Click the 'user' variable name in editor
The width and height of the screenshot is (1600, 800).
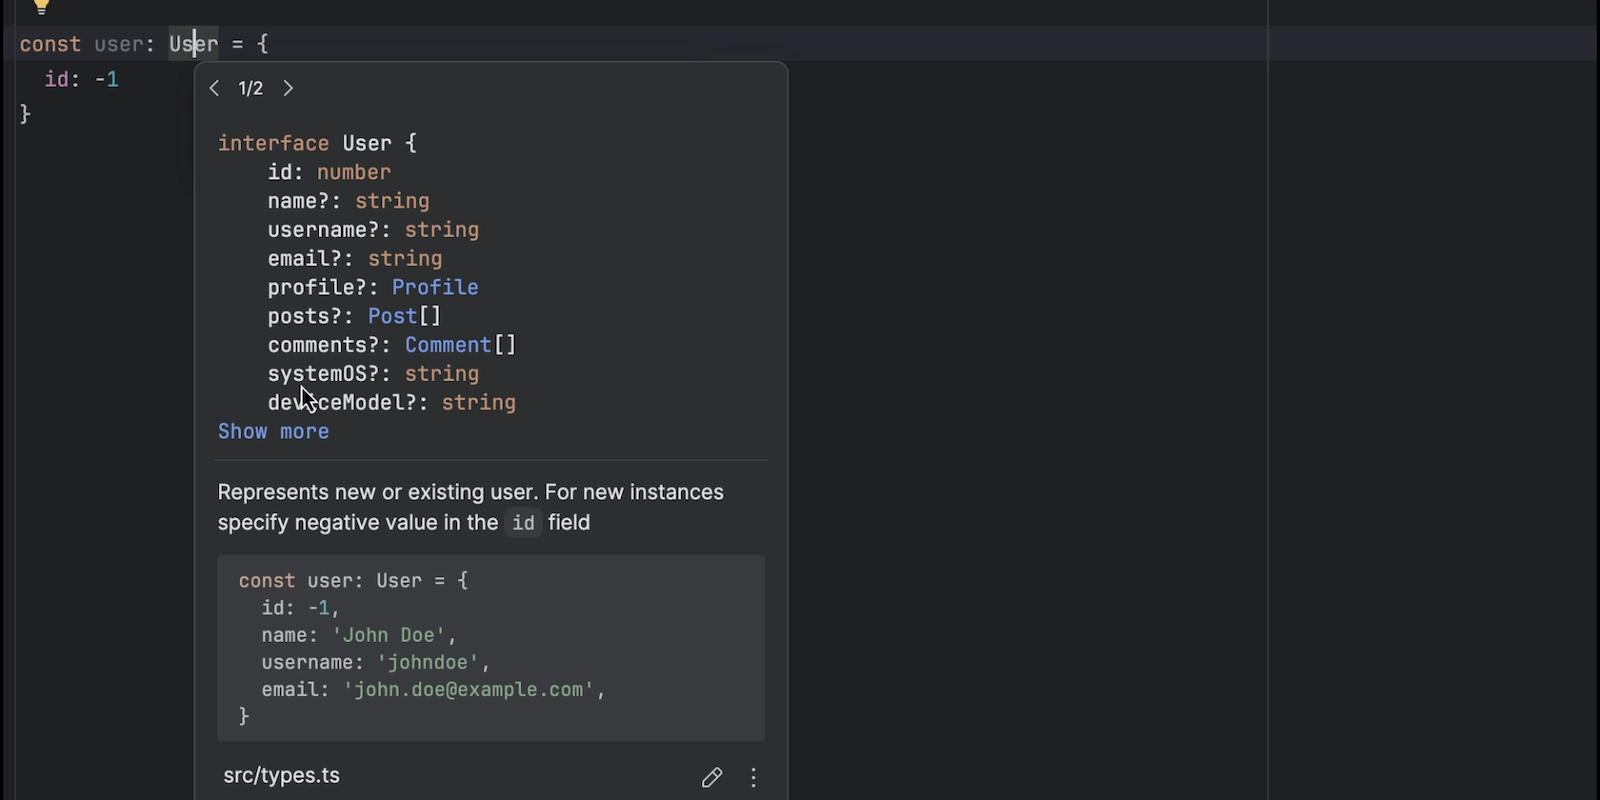coord(120,44)
